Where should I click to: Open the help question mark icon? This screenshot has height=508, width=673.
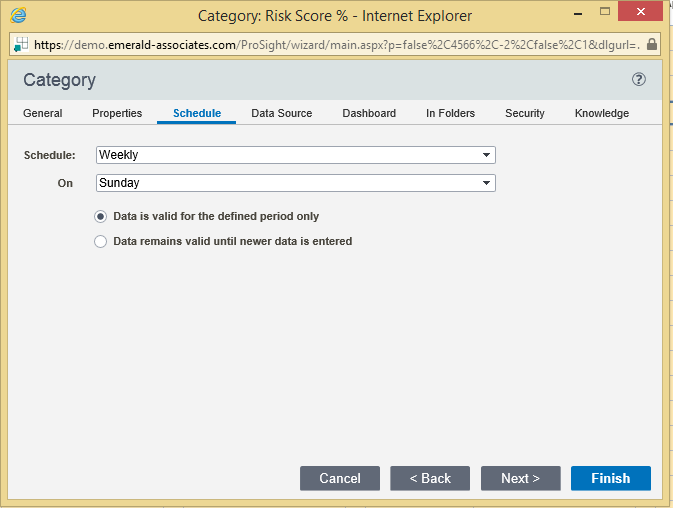click(638, 79)
